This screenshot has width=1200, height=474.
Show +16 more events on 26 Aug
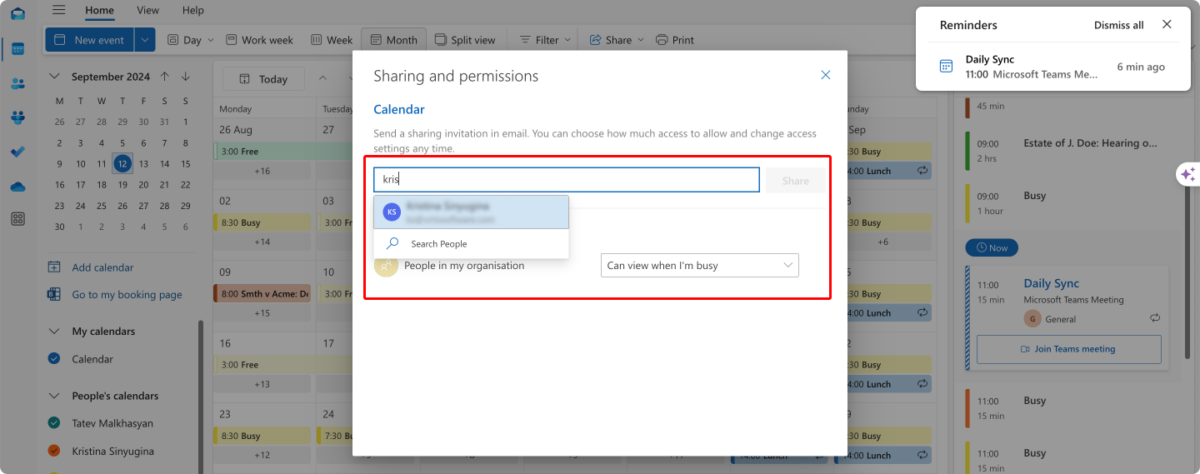(263, 171)
